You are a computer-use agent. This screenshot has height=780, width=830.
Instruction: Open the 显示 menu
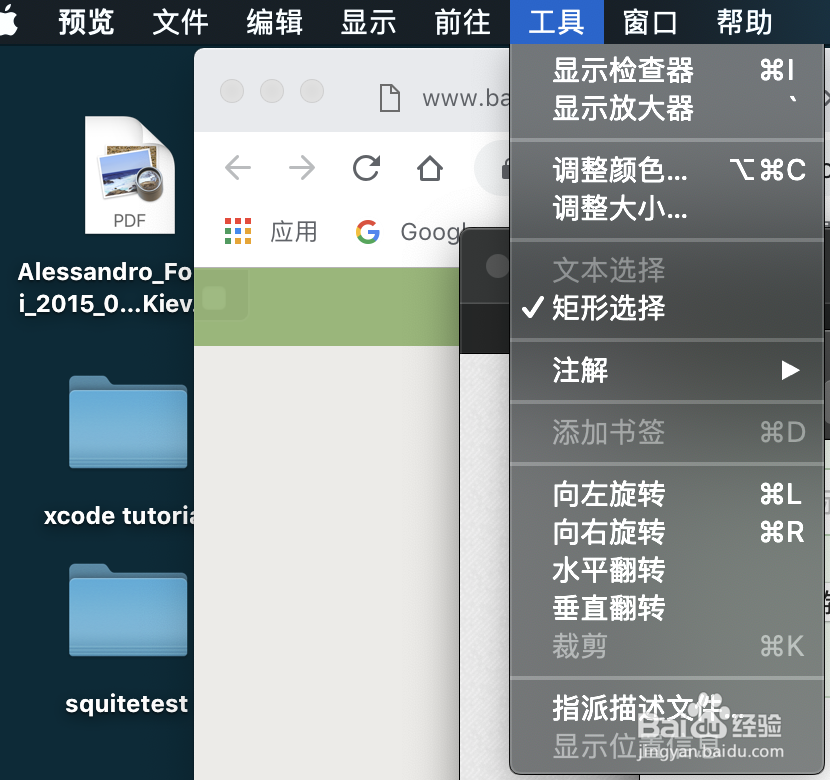pos(368,23)
